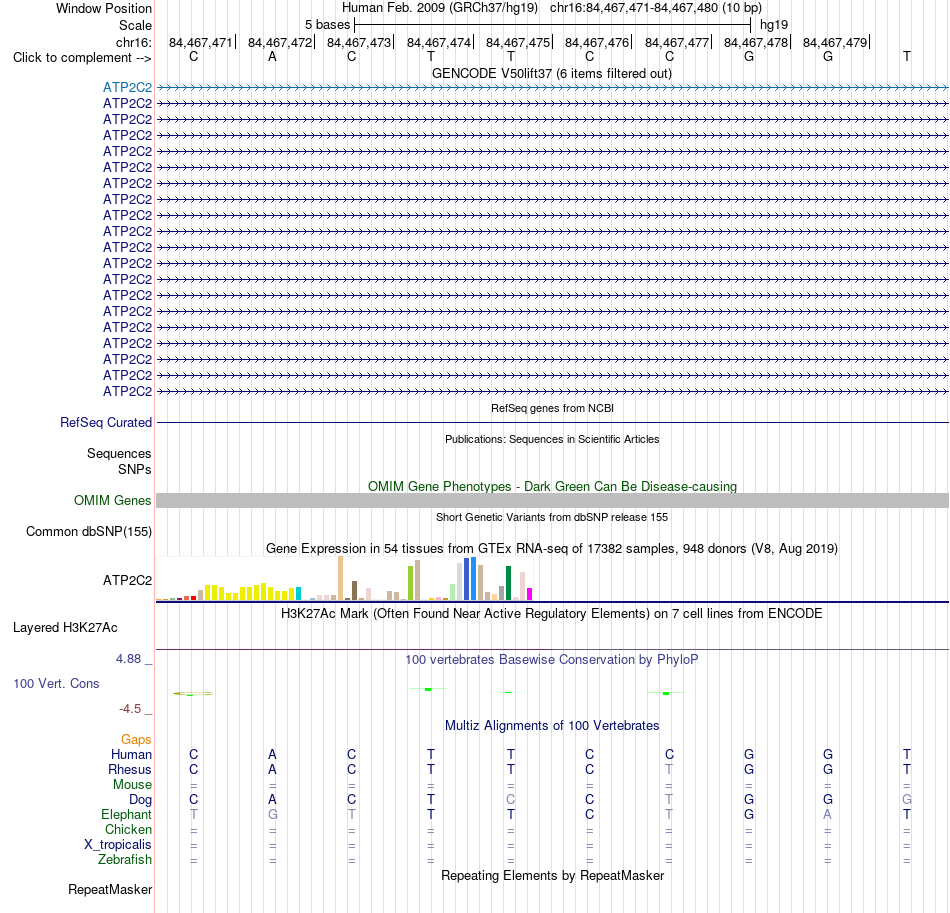
Task: Click the Rhesus species row label
Action: click(x=130, y=769)
